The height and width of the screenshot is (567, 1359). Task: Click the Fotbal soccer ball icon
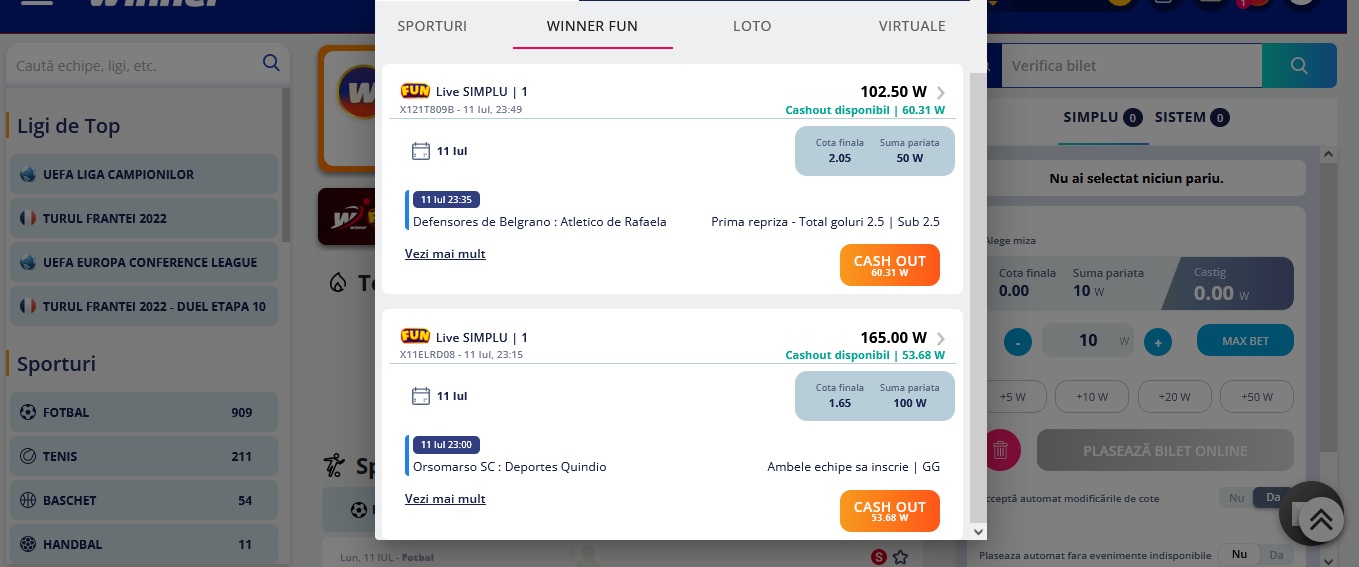pos(27,412)
